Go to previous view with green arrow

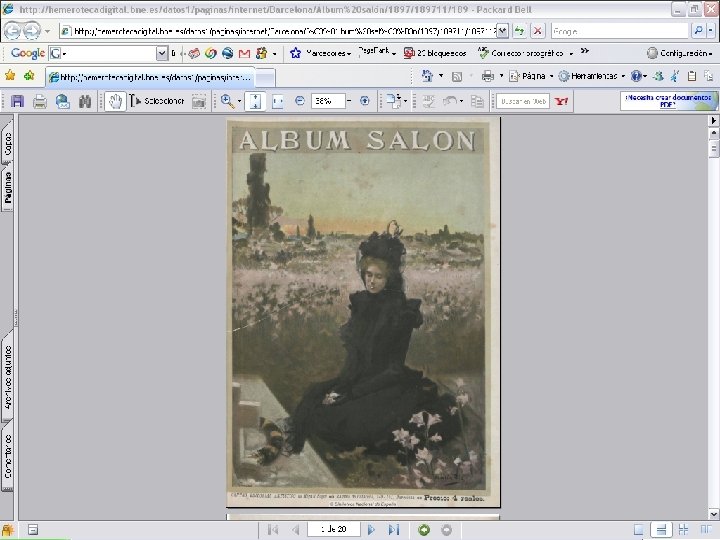[x=424, y=529]
